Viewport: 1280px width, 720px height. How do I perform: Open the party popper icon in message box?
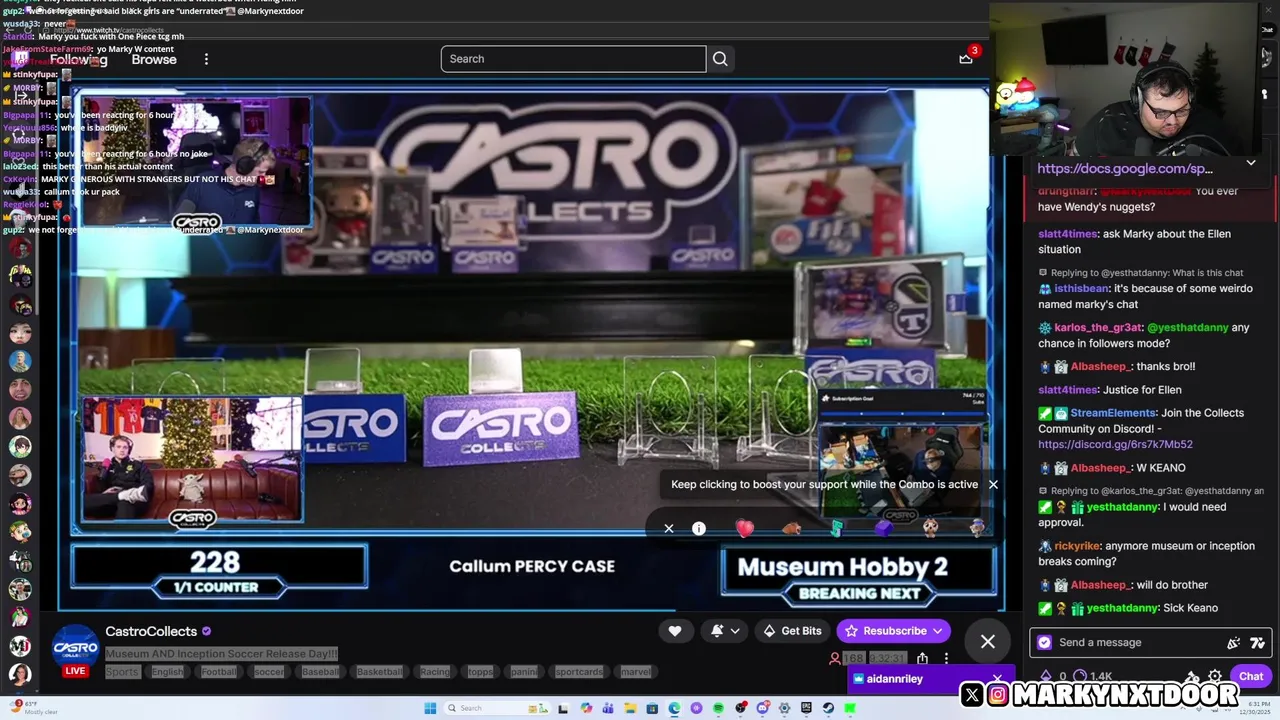[1234, 643]
